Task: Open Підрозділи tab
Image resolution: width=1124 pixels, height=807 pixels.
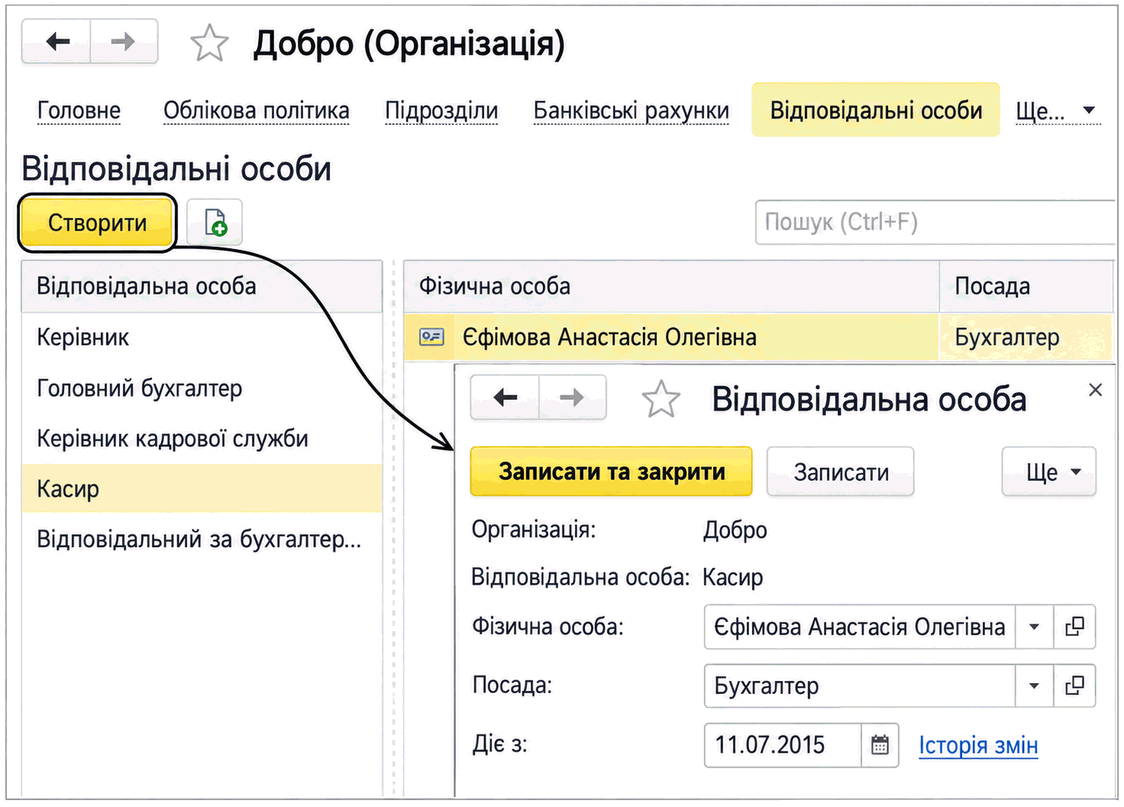Action: click(442, 110)
